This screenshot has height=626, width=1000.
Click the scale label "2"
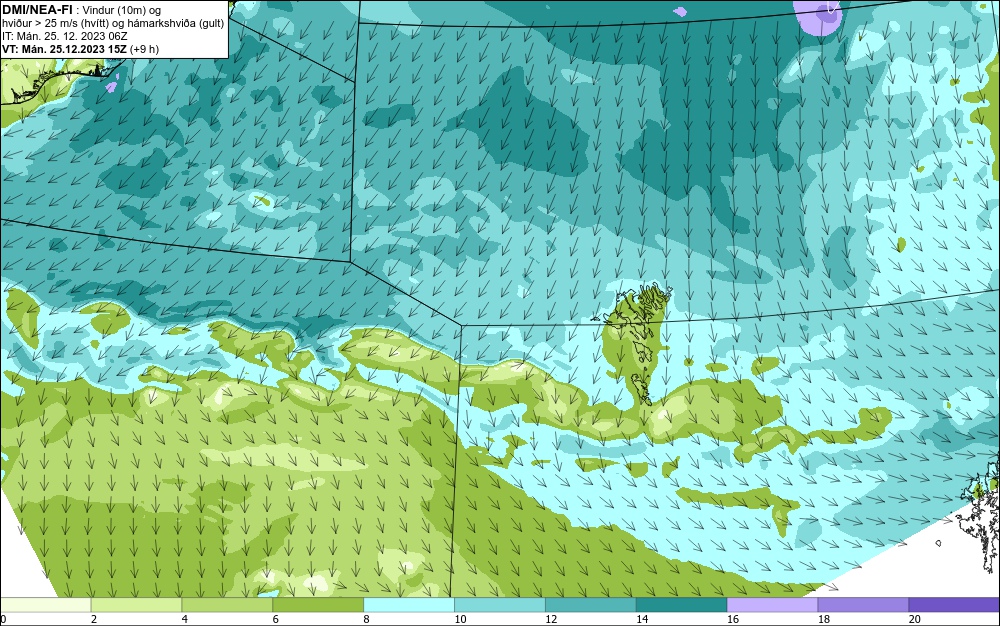pyautogui.click(x=94, y=619)
